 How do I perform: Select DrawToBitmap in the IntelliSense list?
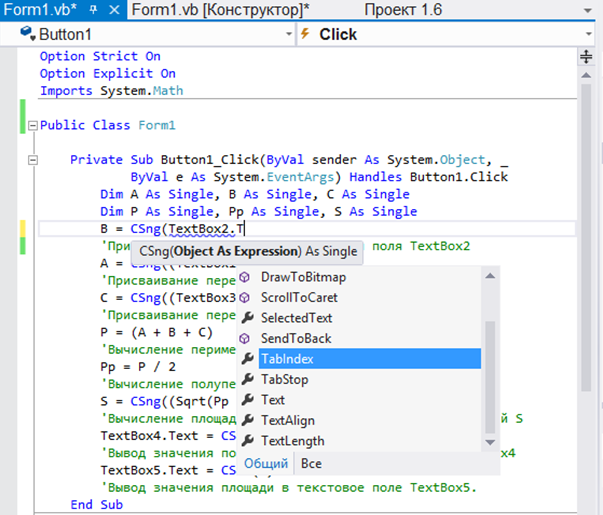point(303,277)
